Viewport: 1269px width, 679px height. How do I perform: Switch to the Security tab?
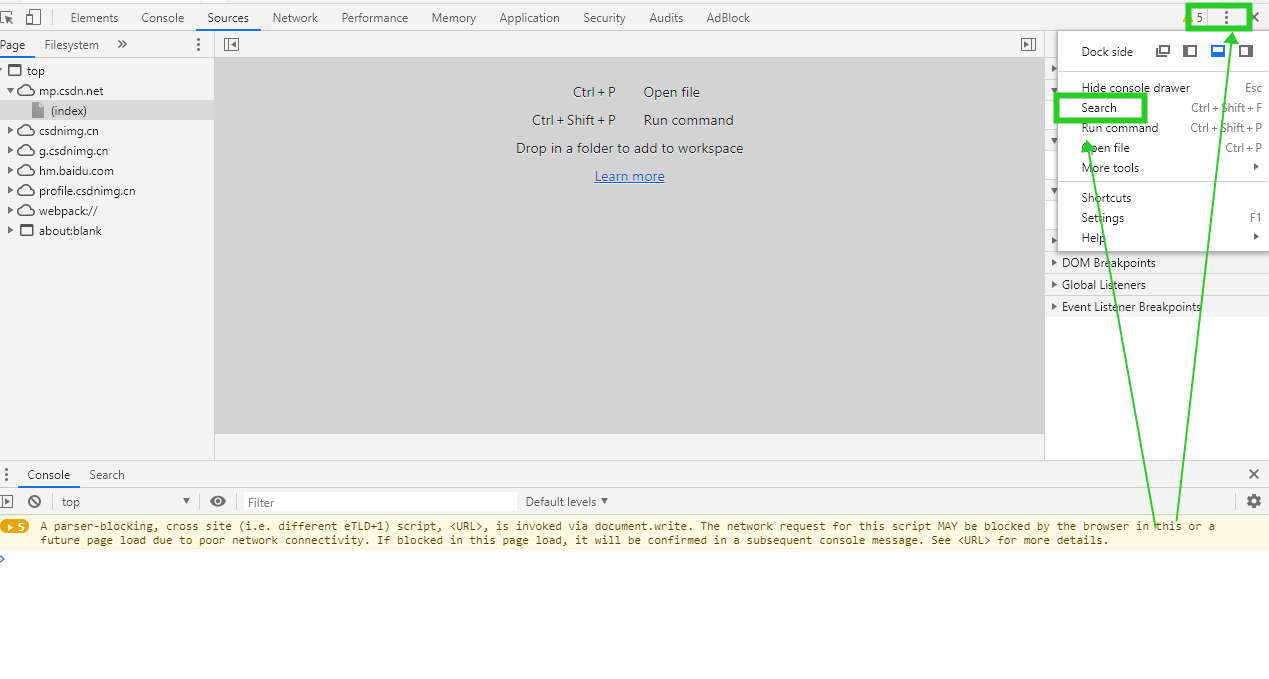pyautogui.click(x=604, y=17)
